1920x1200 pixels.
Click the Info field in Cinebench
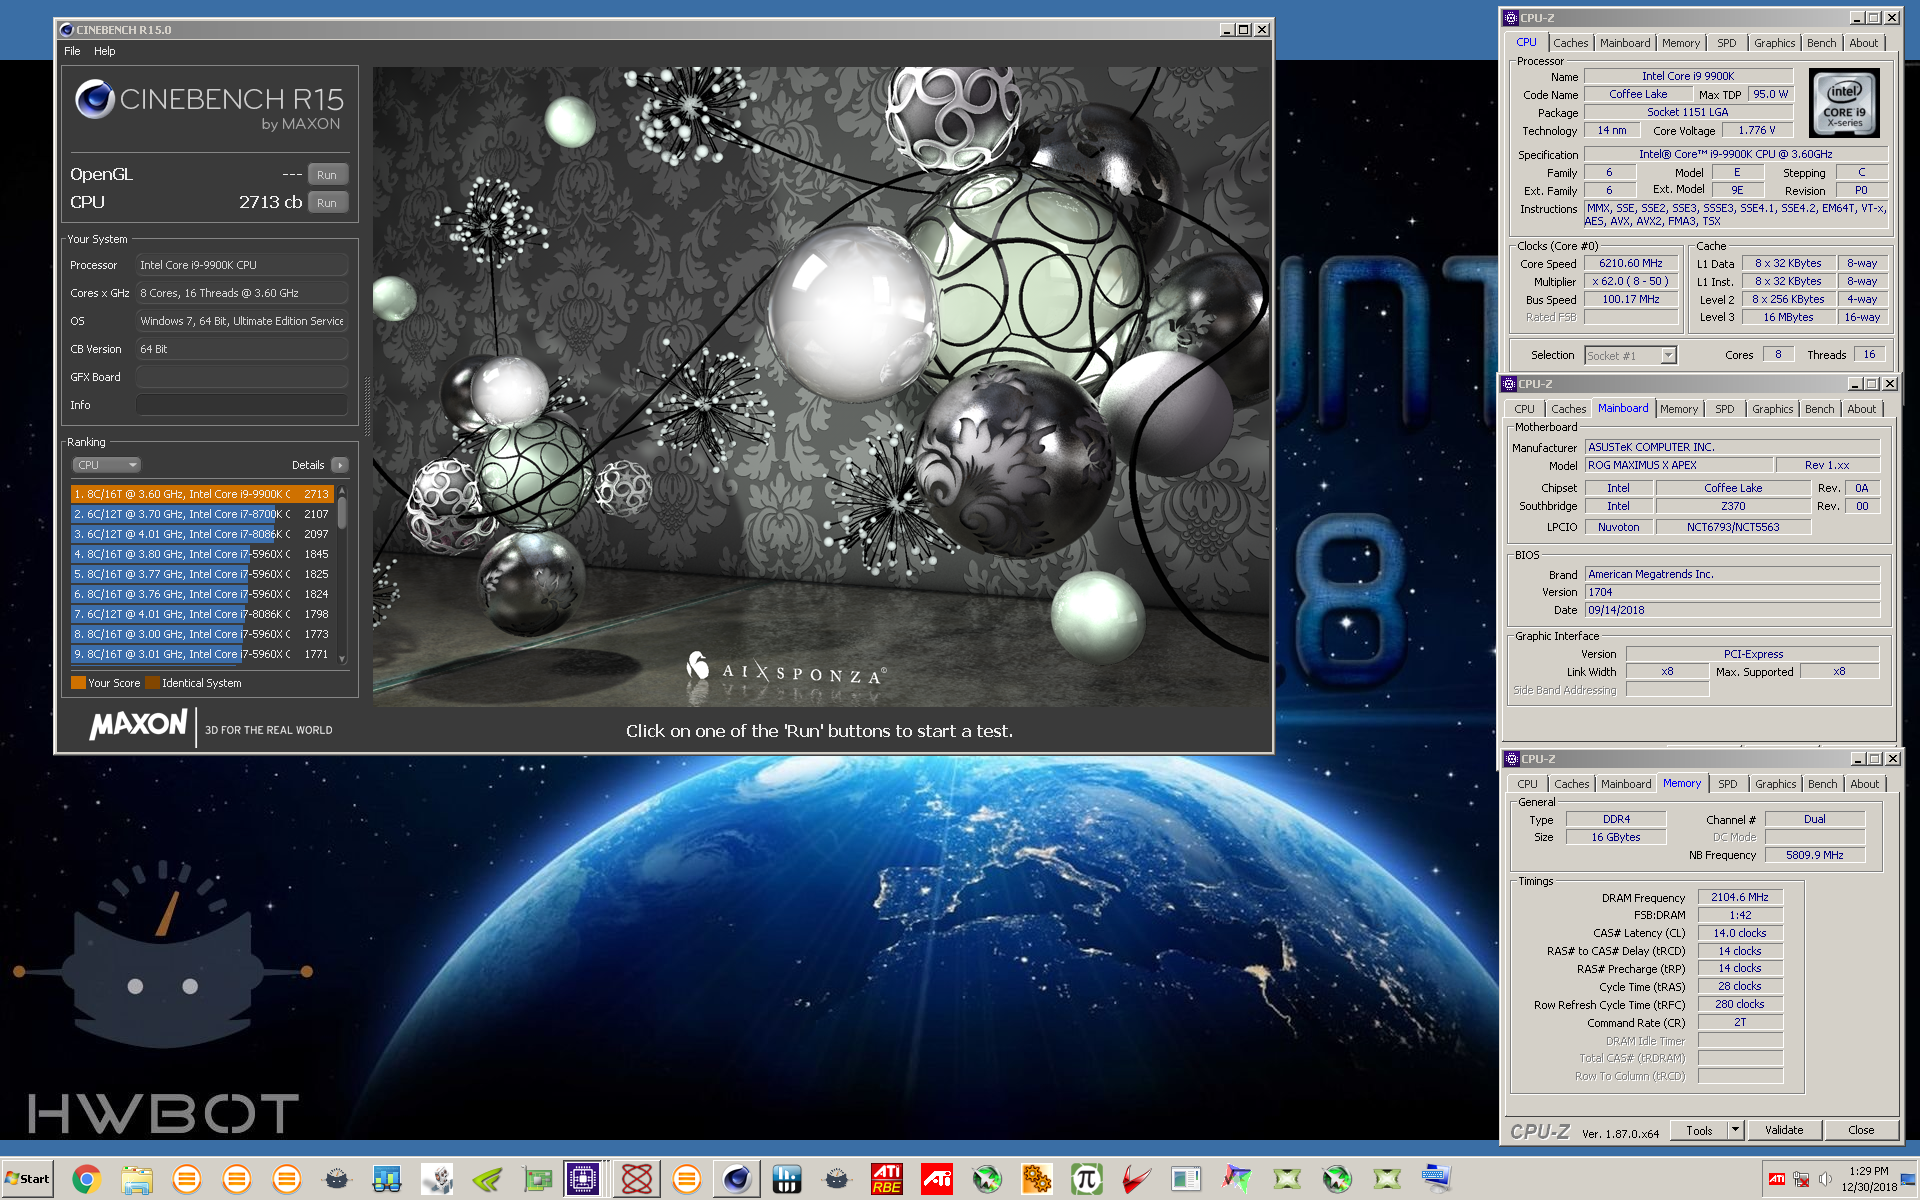coord(242,405)
